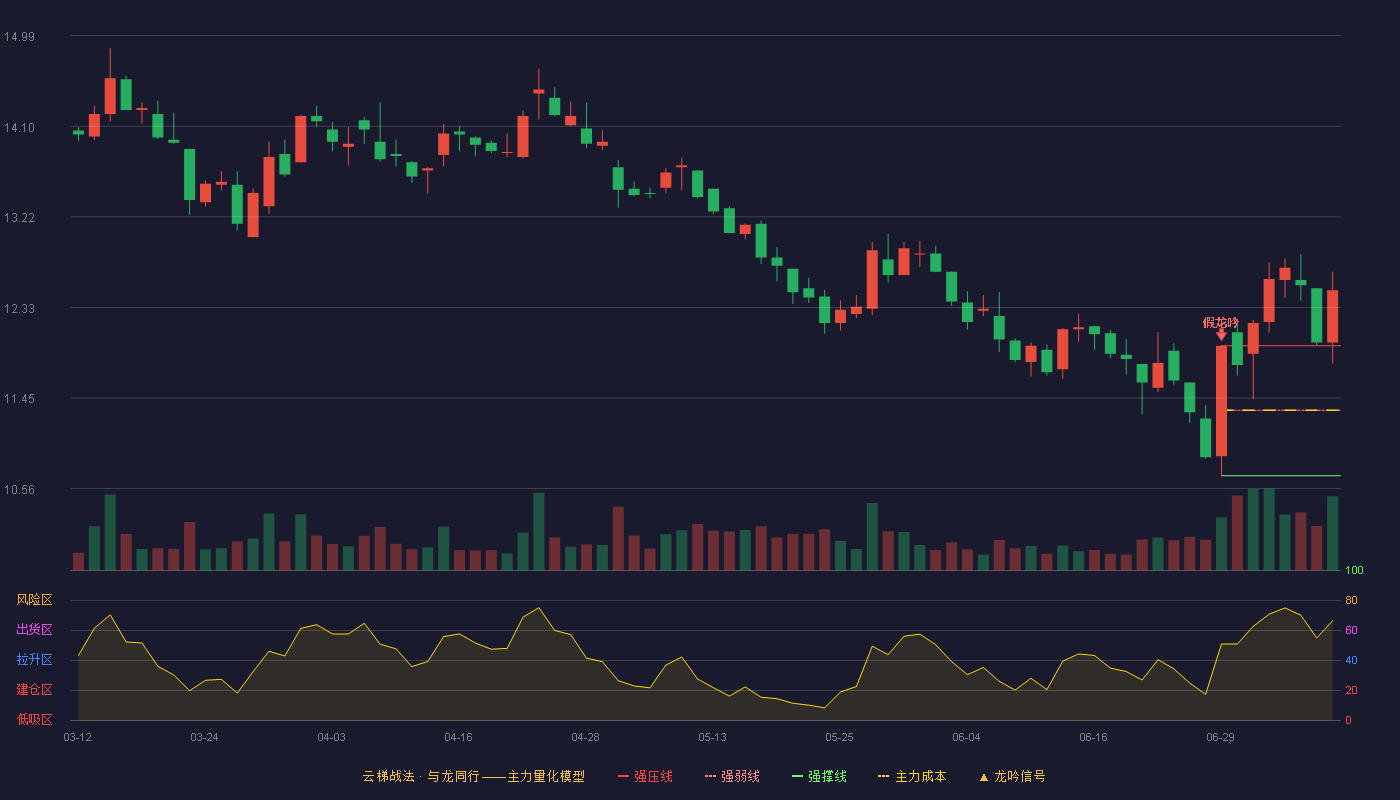Select the 建仓区 zone label

[x=34, y=690]
